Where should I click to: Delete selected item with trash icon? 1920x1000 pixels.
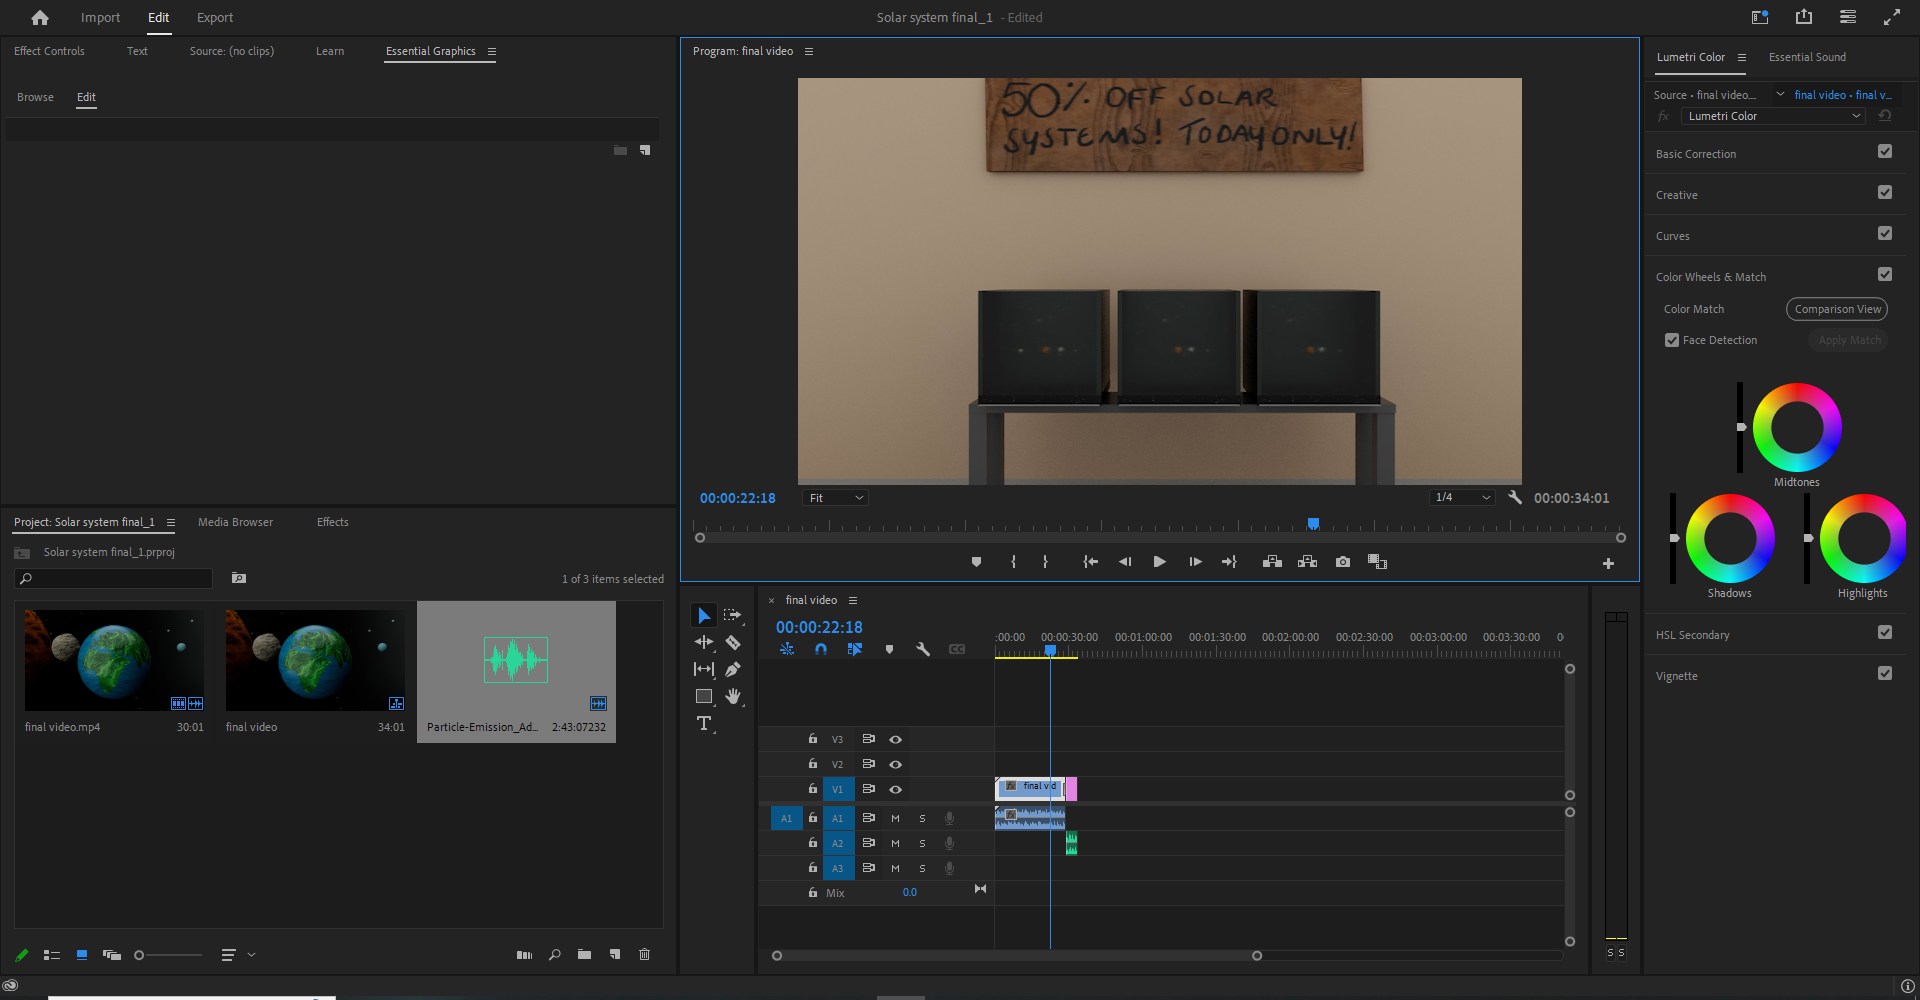coord(644,955)
